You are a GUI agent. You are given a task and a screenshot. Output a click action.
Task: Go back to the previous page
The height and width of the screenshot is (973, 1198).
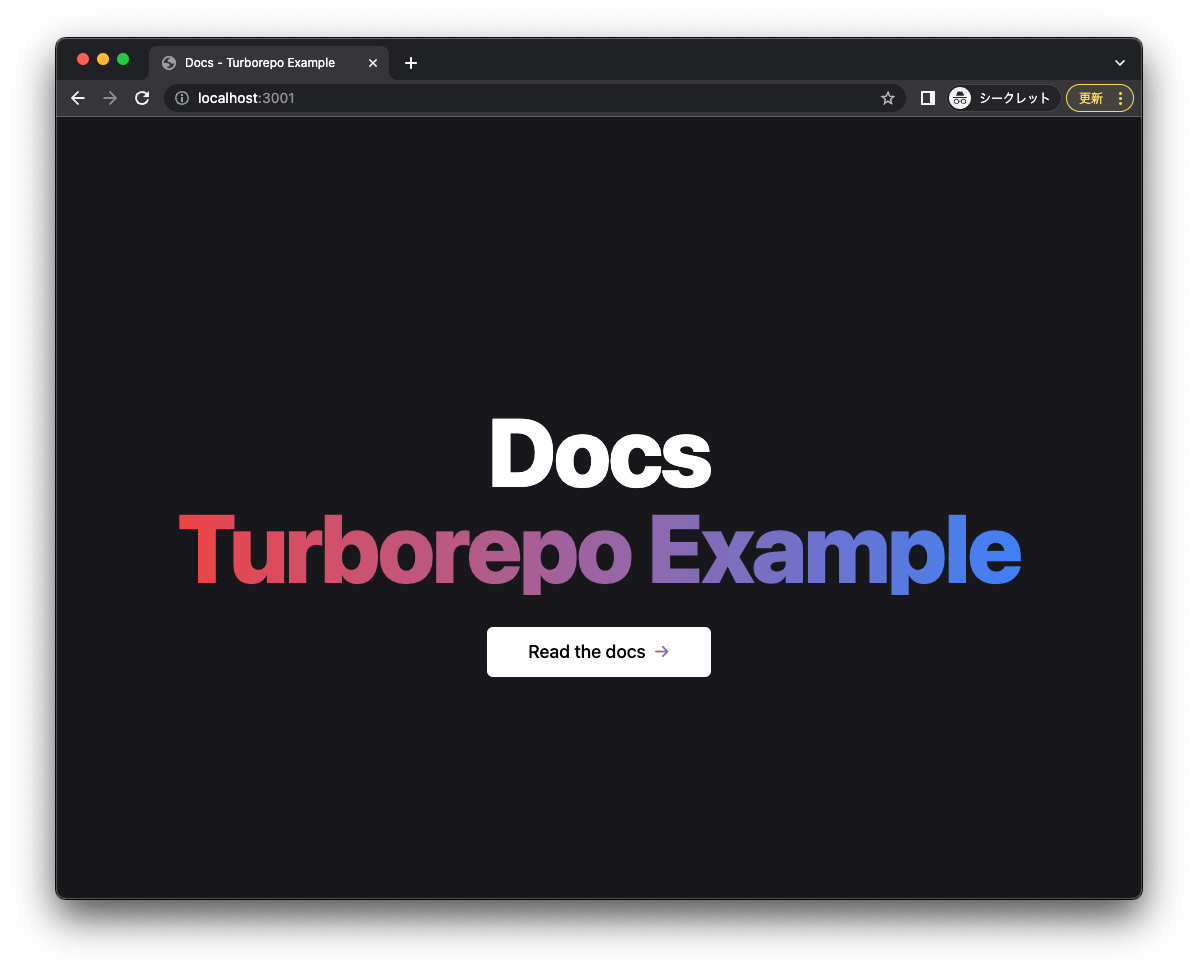(x=78, y=98)
